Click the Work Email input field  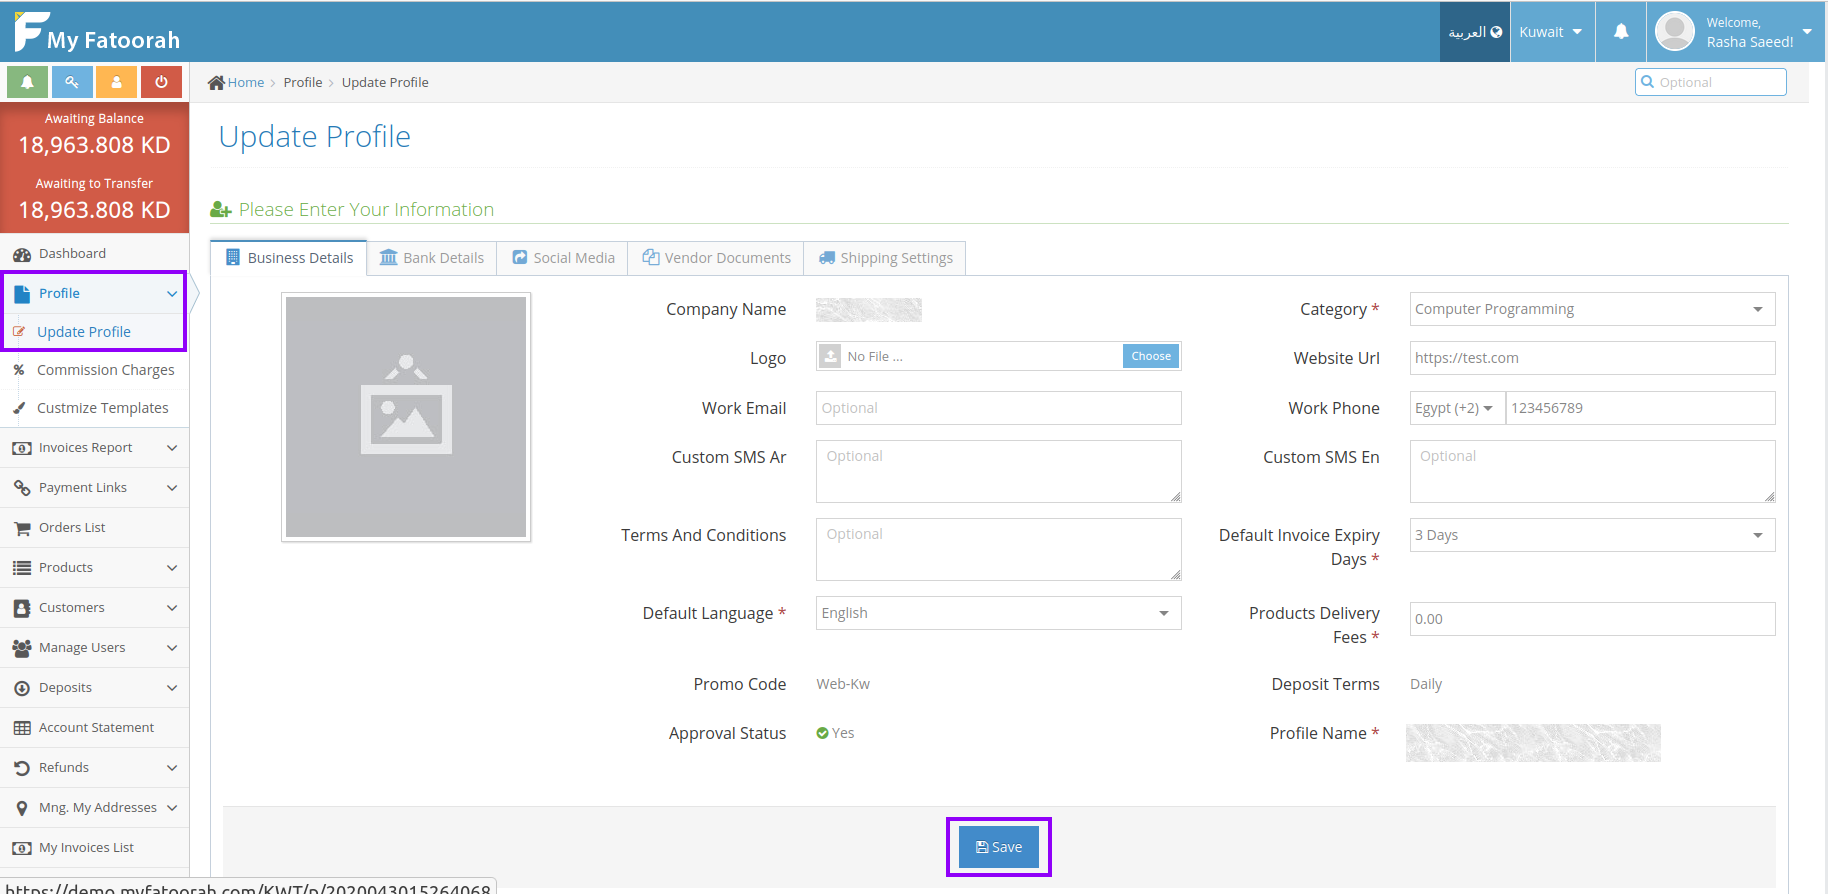click(998, 408)
